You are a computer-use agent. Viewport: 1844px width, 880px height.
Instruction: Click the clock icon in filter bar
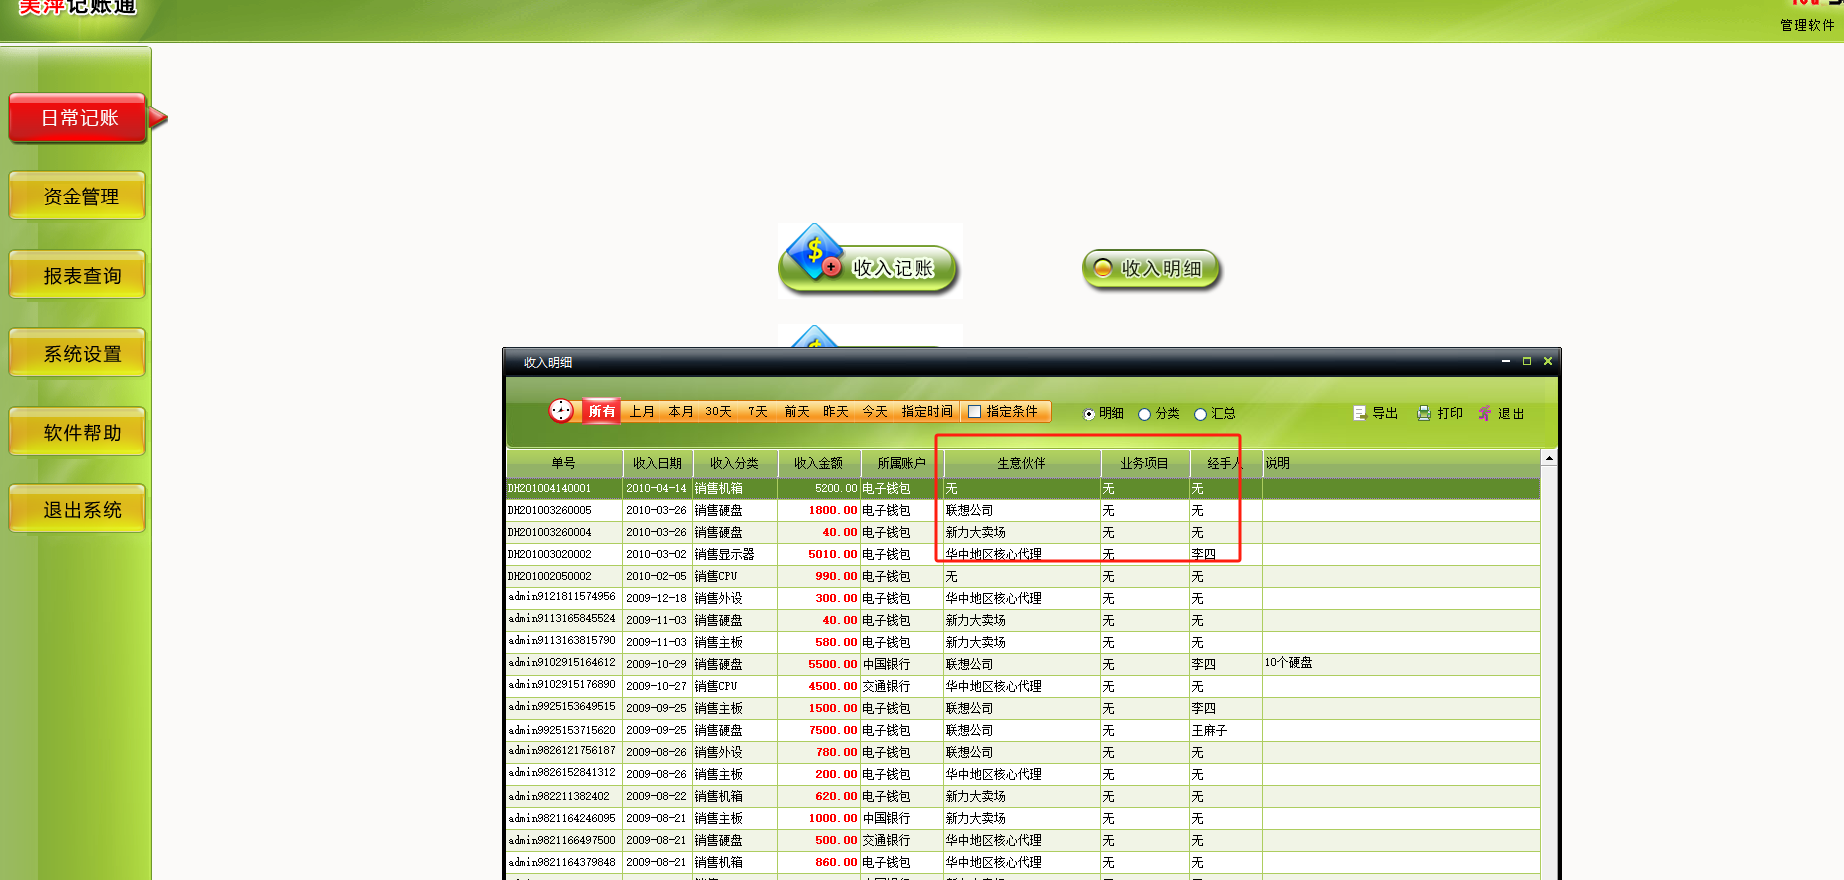click(561, 411)
